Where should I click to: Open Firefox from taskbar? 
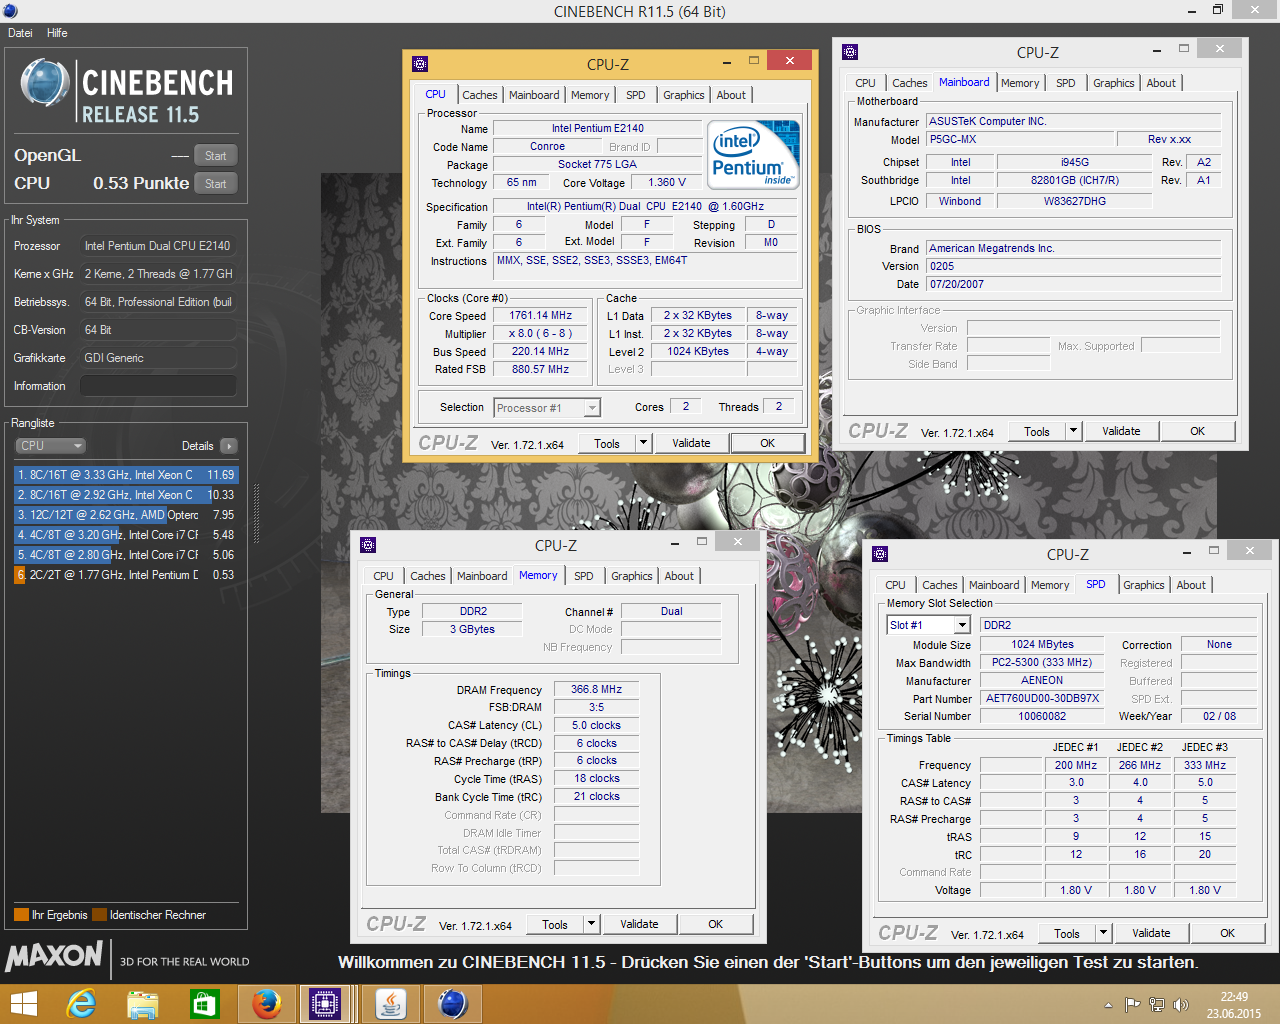(267, 1004)
